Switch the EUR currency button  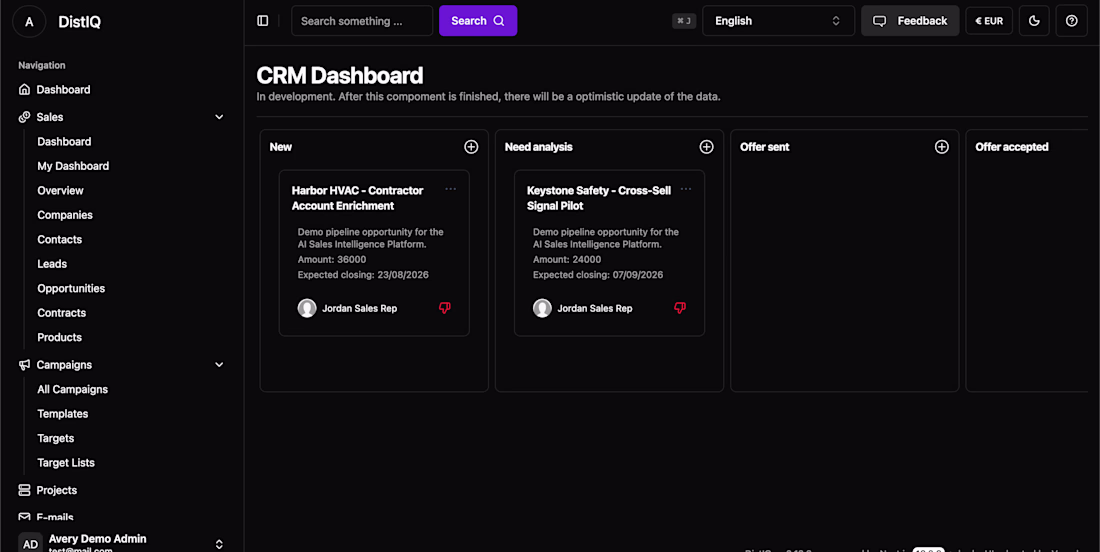pos(989,21)
